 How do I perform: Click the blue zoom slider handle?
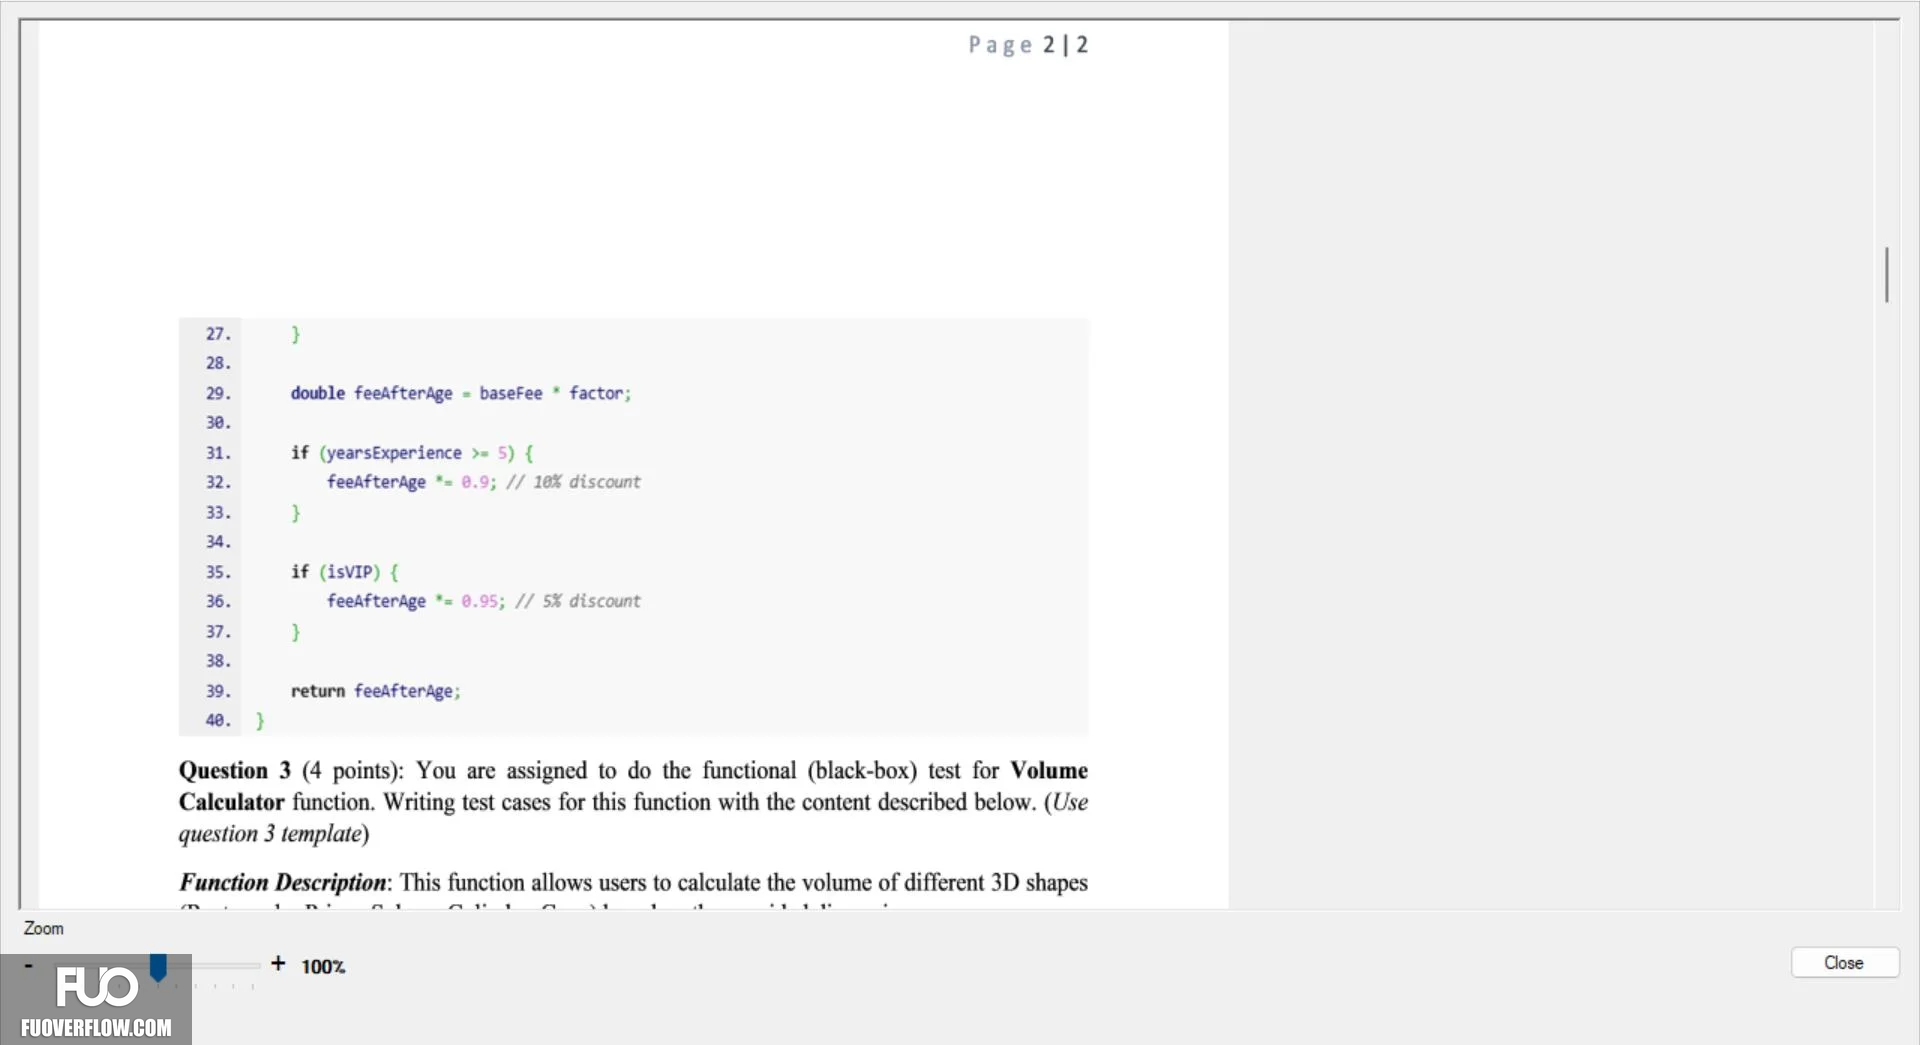[158, 967]
